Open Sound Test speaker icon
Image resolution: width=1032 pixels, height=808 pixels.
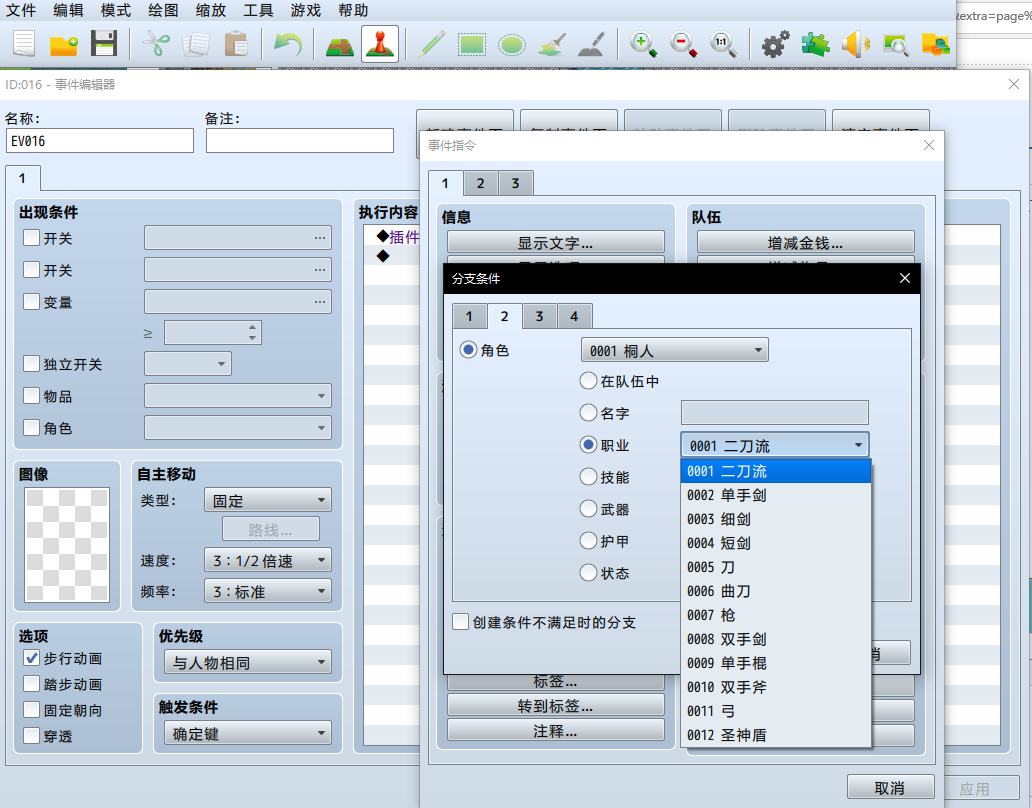click(856, 44)
